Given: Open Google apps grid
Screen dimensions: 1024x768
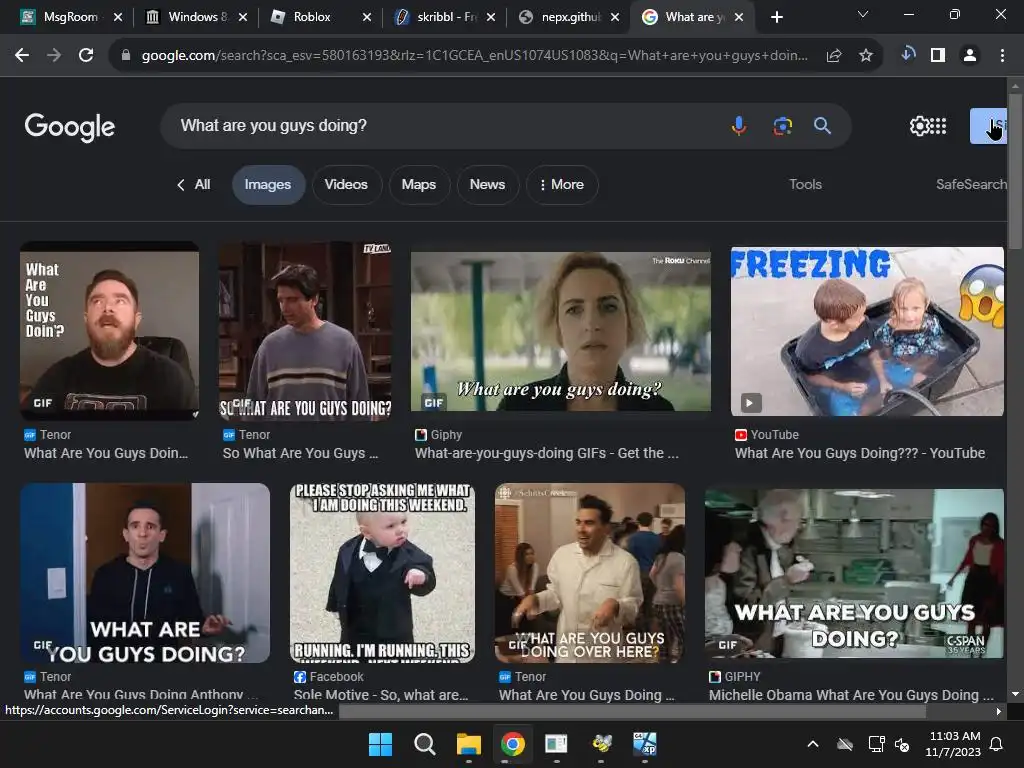Looking at the screenshot, I should [x=938, y=125].
